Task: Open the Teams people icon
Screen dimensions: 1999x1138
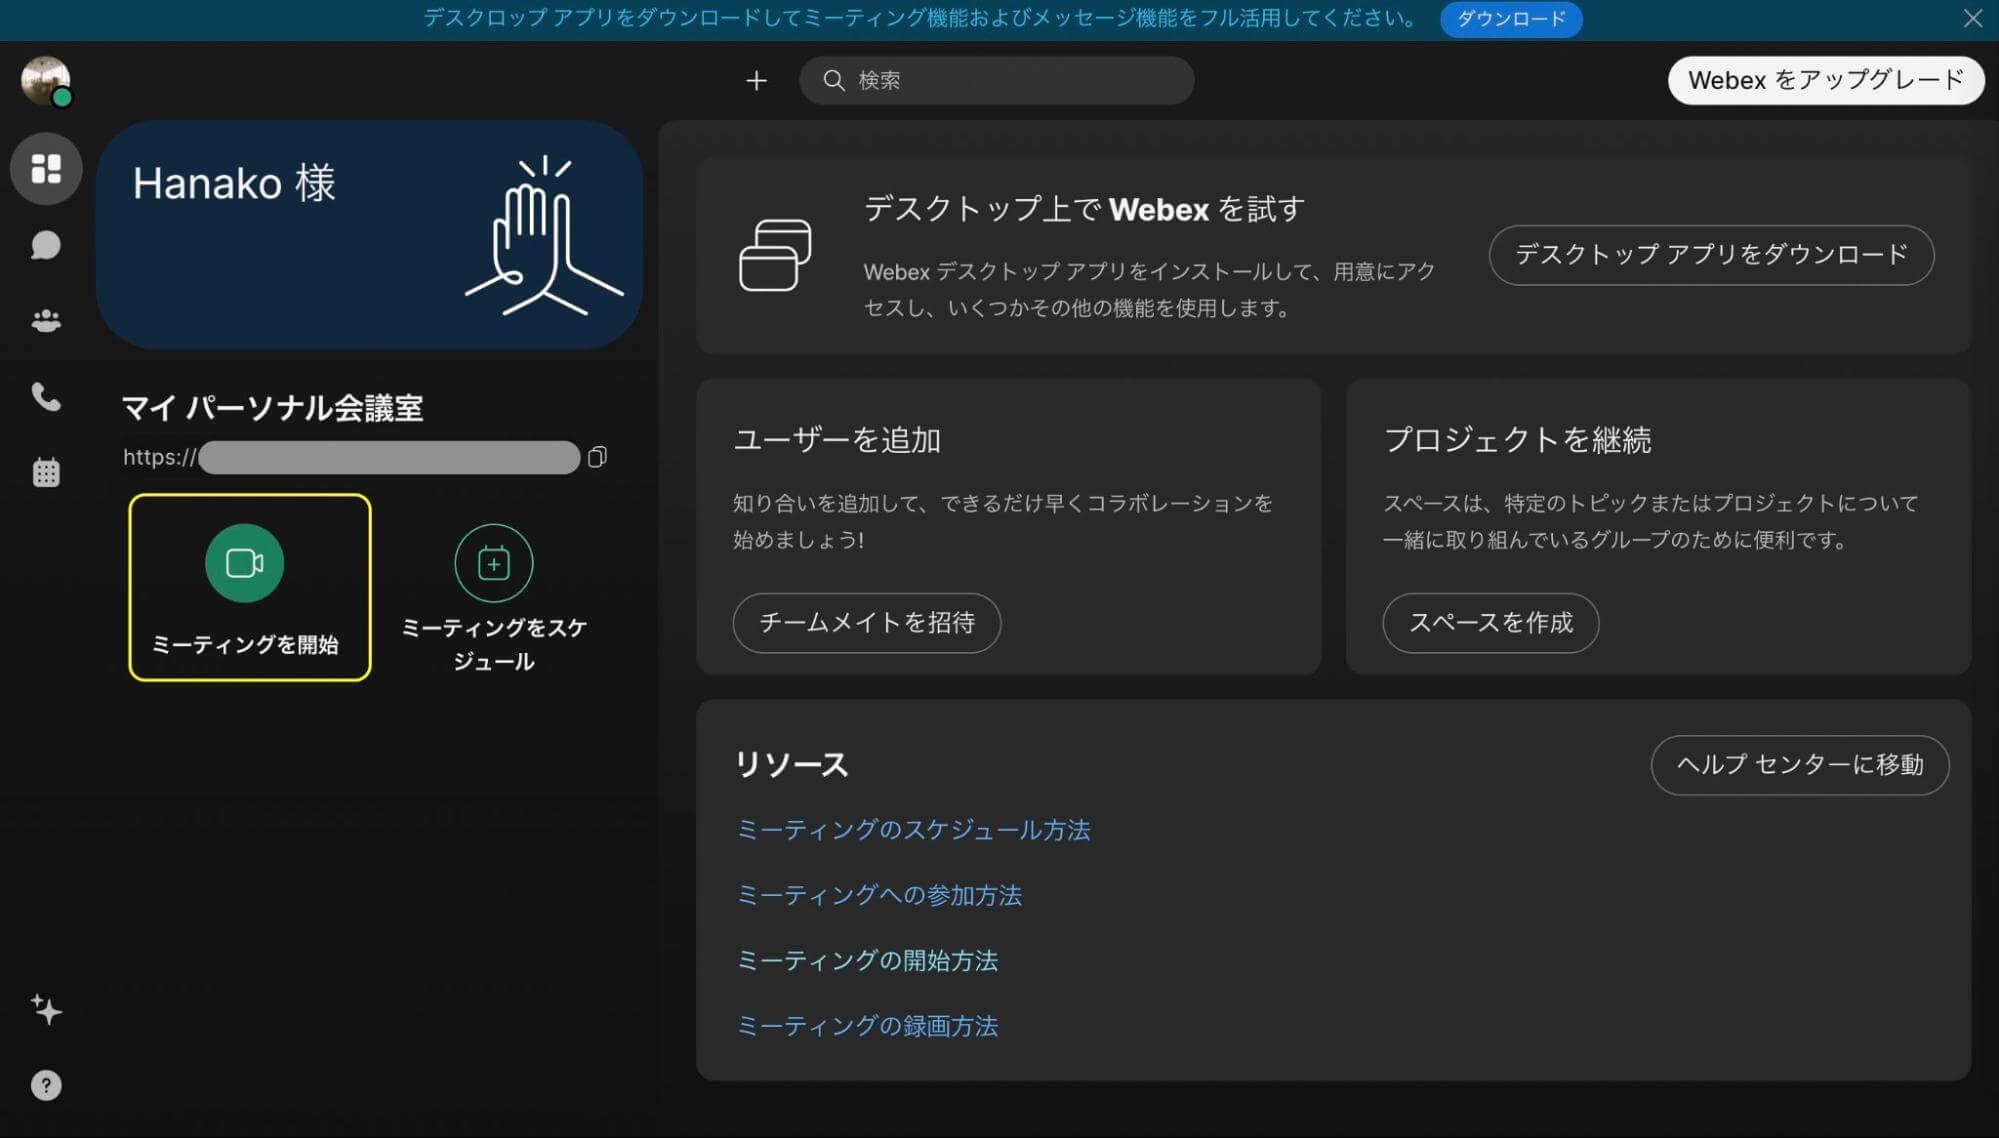Action: point(46,321)
